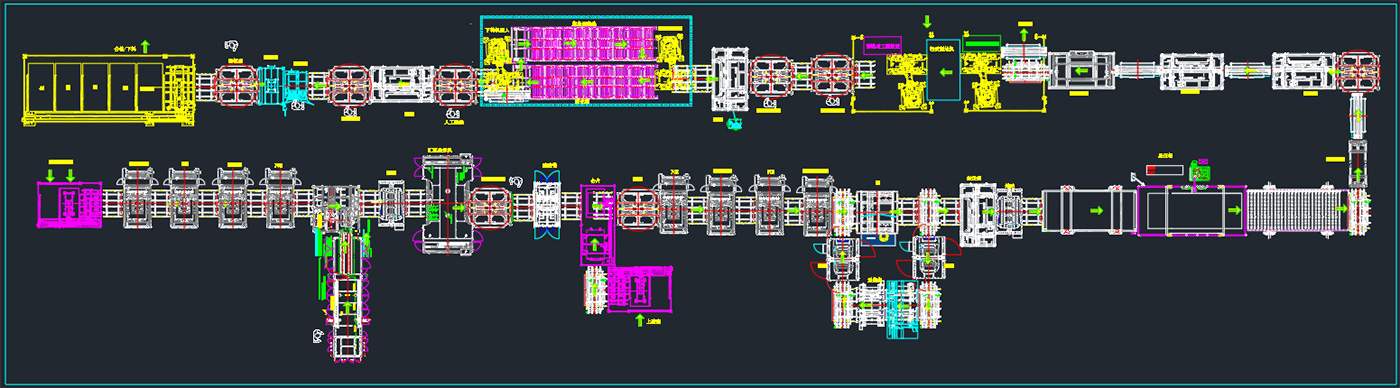The image size is (1400, 388).
Task: Select the tall teal rectangle with a left arrow
Action: pos(943,69)
